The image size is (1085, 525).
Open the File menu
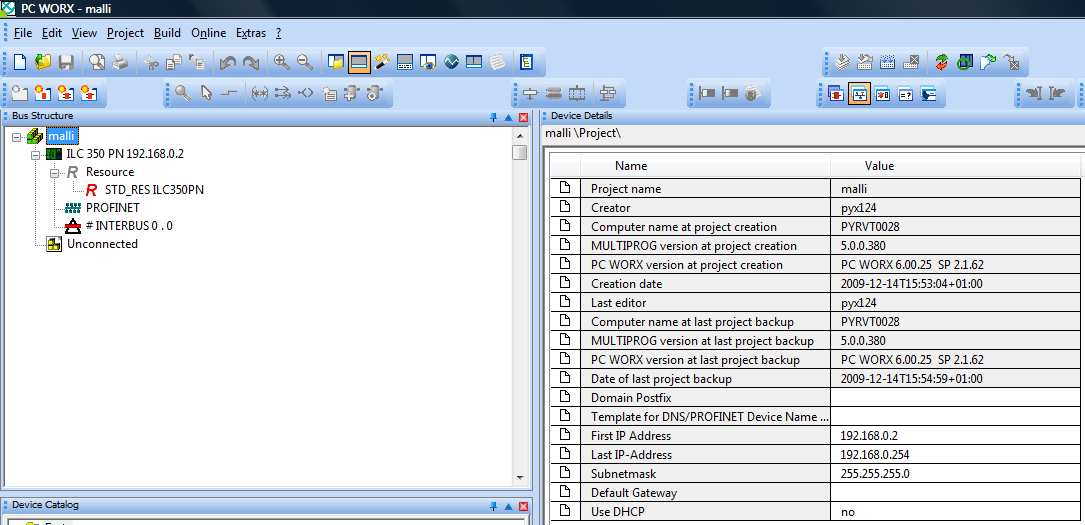tap(23, 33)
